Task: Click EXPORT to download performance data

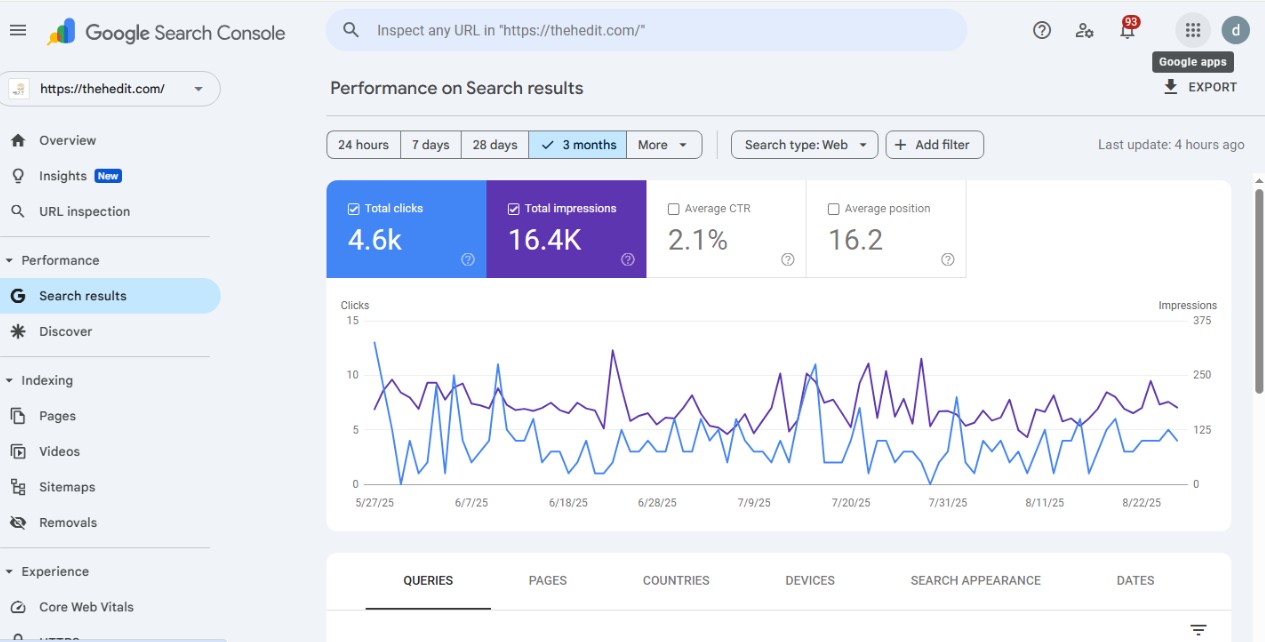Action: coord(1201,87)
